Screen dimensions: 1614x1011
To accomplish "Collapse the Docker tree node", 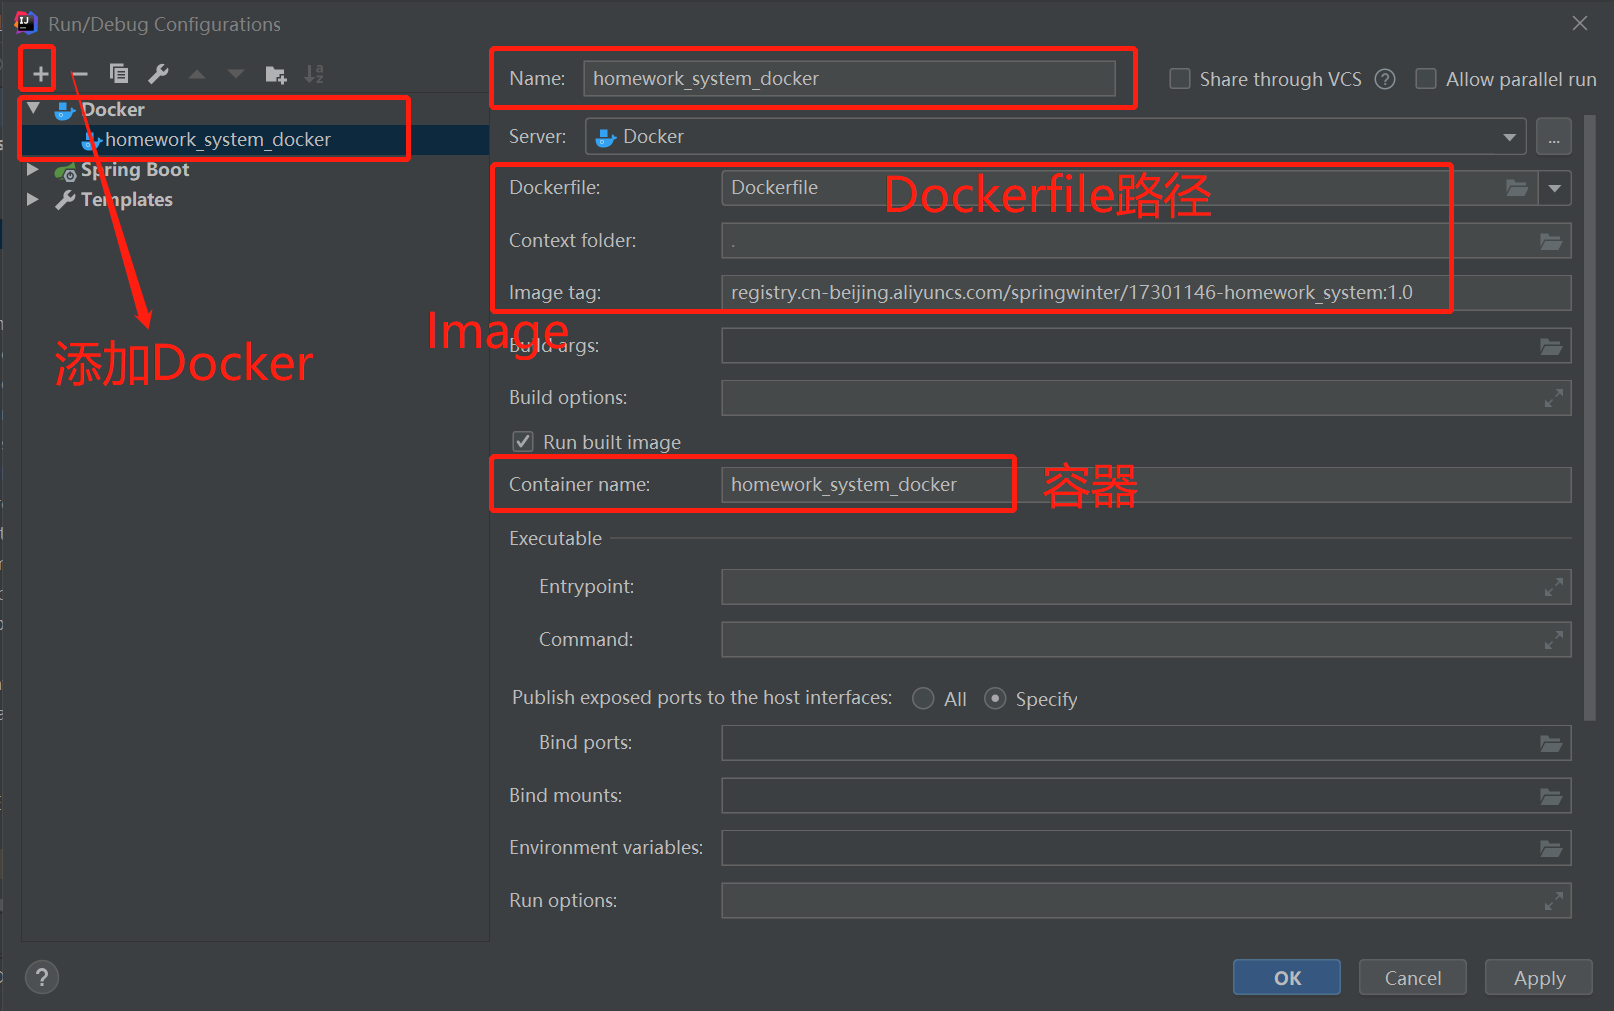I will [x=33, y=108].
